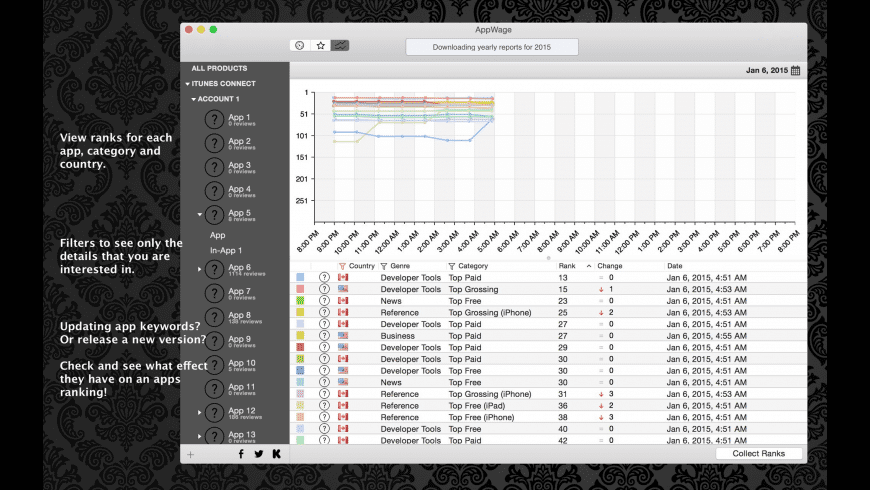Click the K icon beside Twitter
The width and height of the screenshot is (870, 490).
click(x=276, y=454)
